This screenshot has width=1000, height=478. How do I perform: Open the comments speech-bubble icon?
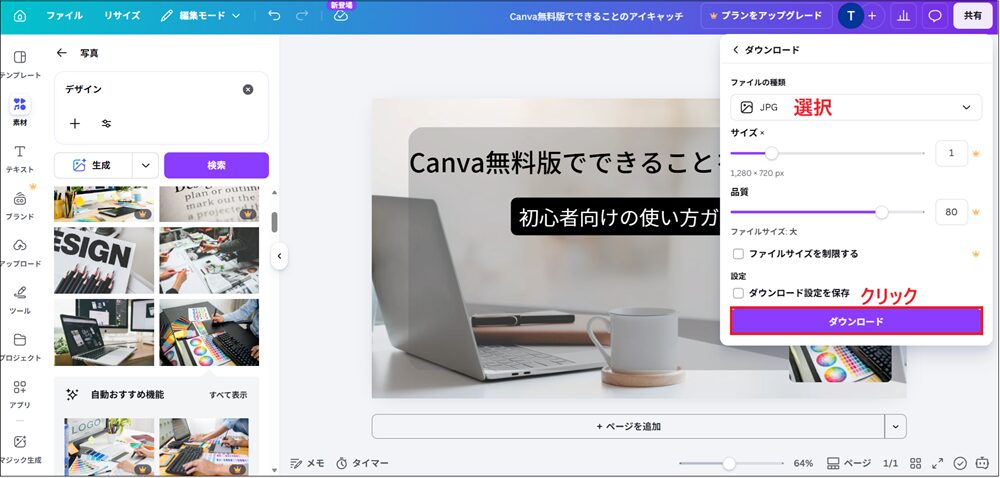tap(935, 16)
